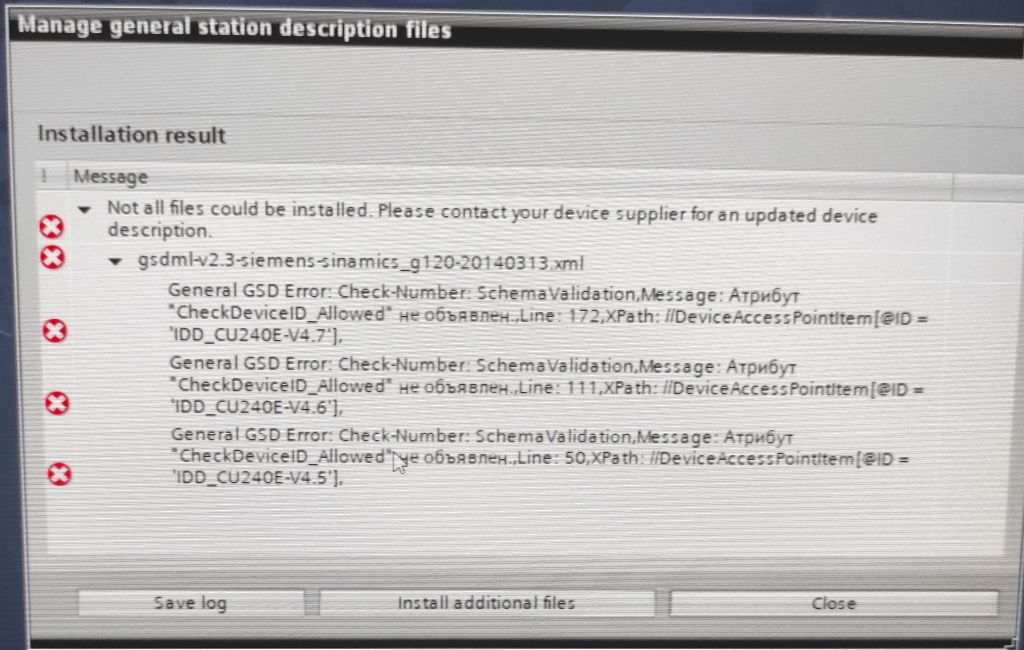This screenshot has width=1024, height=650.
Task: Click the error icon beside "Not all files" message
Action: click(x=51, y=227)
